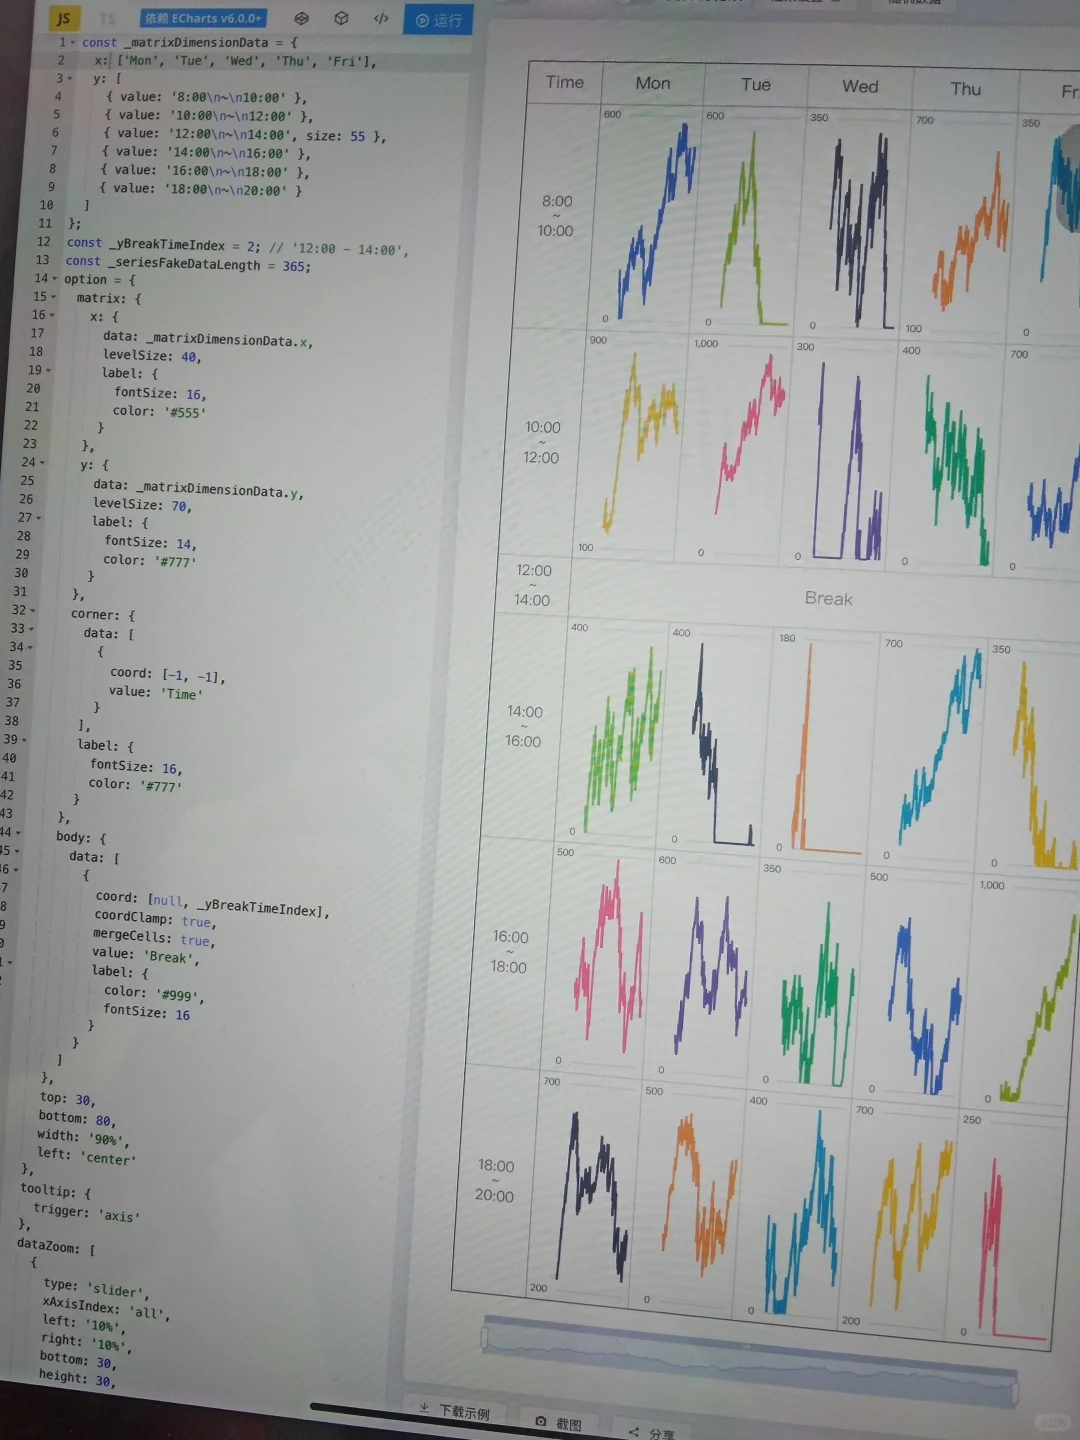Collapse the fold arrow at line 1
1080x1440 pixels.
pyautogui.click(x=73, y=42)
